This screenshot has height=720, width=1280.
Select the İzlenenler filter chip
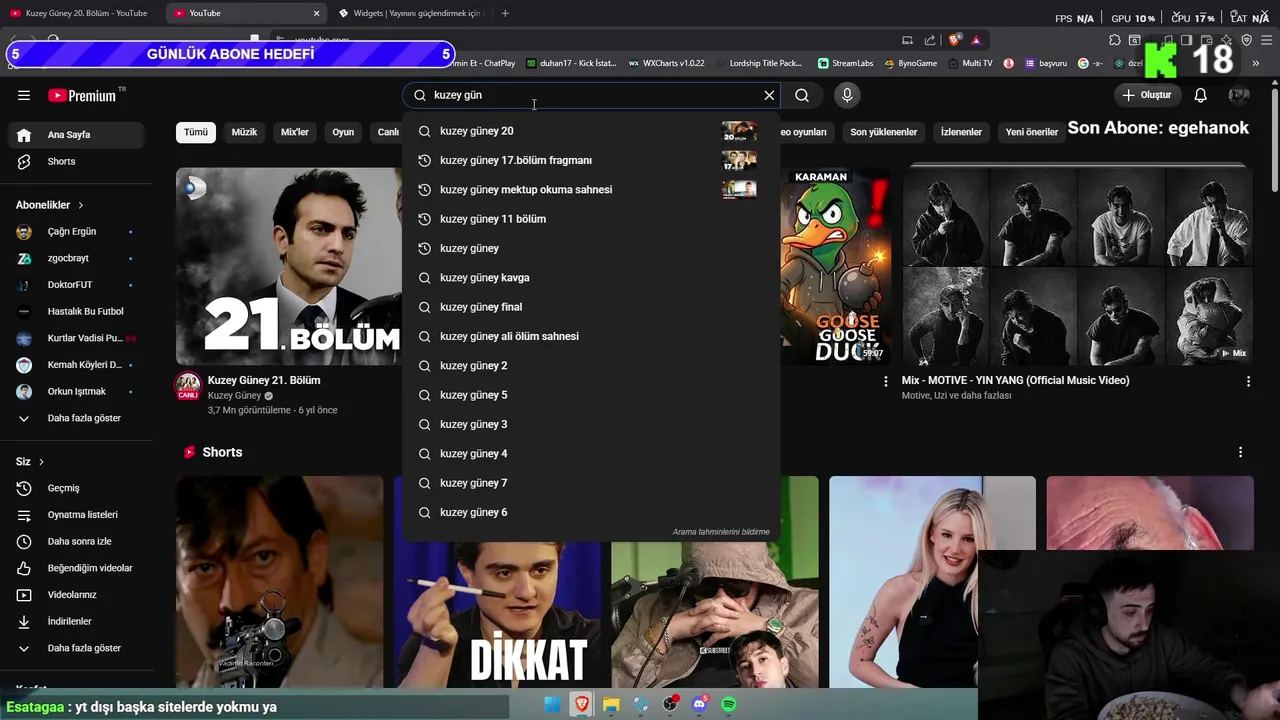[961, 132]
